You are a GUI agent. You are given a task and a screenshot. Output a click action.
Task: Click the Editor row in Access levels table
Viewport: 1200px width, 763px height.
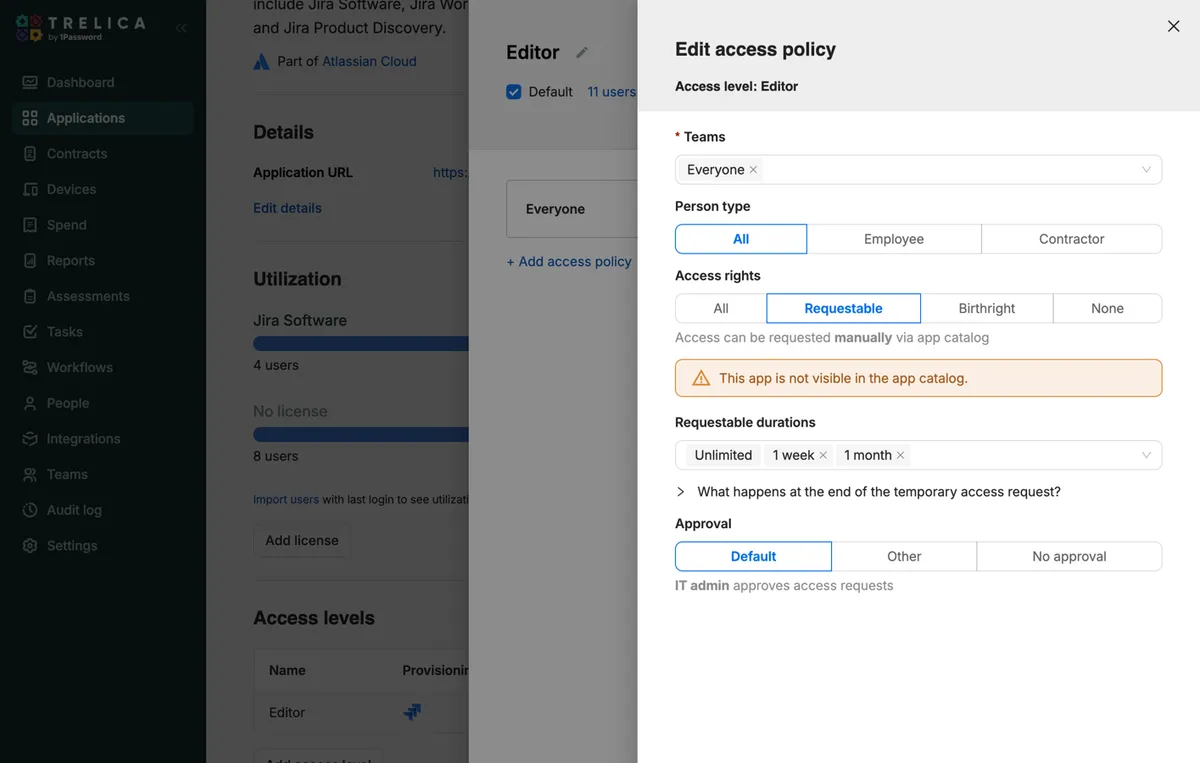click(361, 712)
